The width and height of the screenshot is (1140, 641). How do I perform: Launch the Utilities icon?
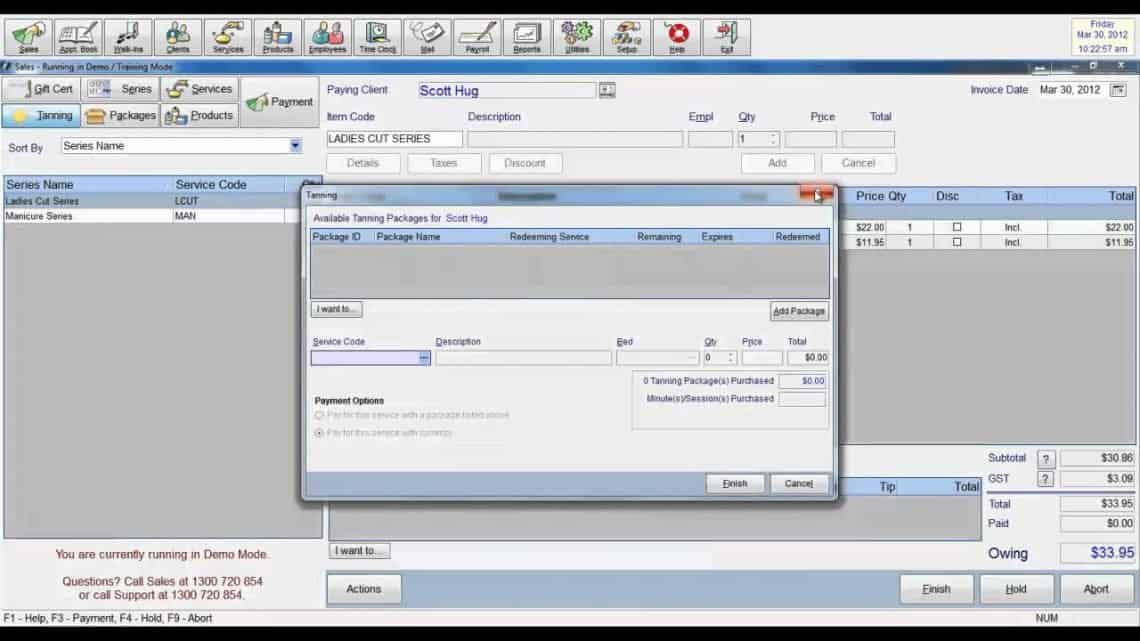(577, 33)
